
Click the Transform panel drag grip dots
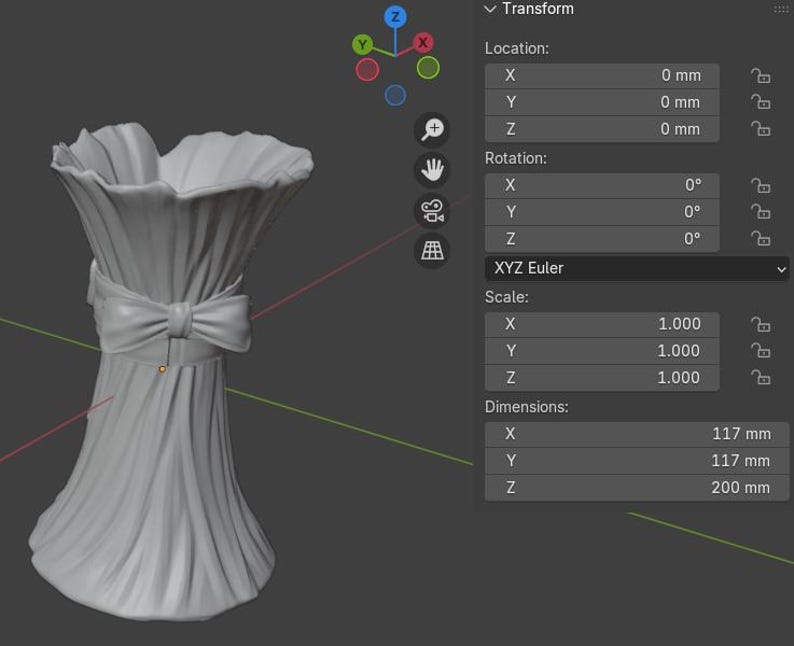coord(781,9)
